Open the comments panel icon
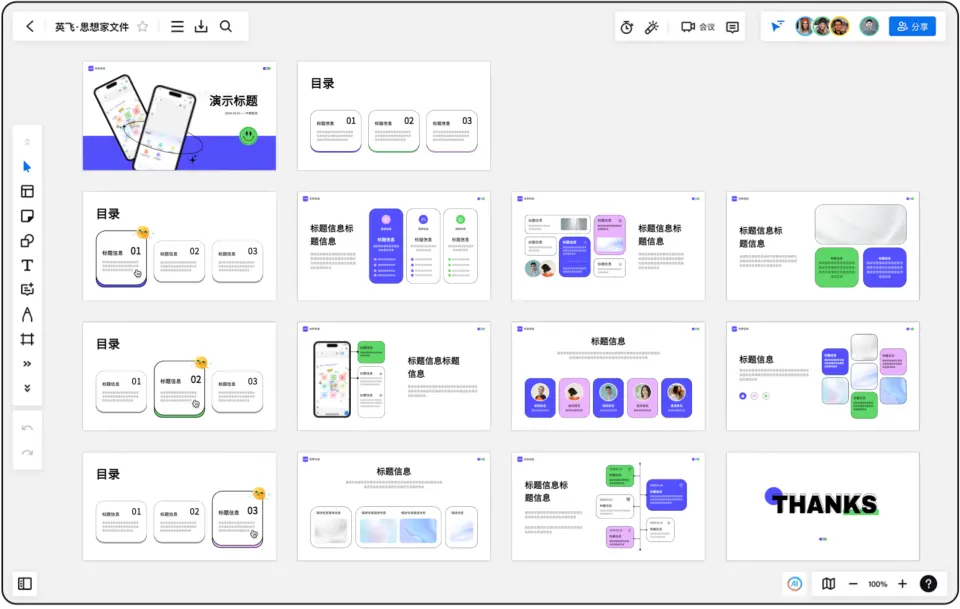Viewport: 960px width, 609px height. [x=732, y=27]
